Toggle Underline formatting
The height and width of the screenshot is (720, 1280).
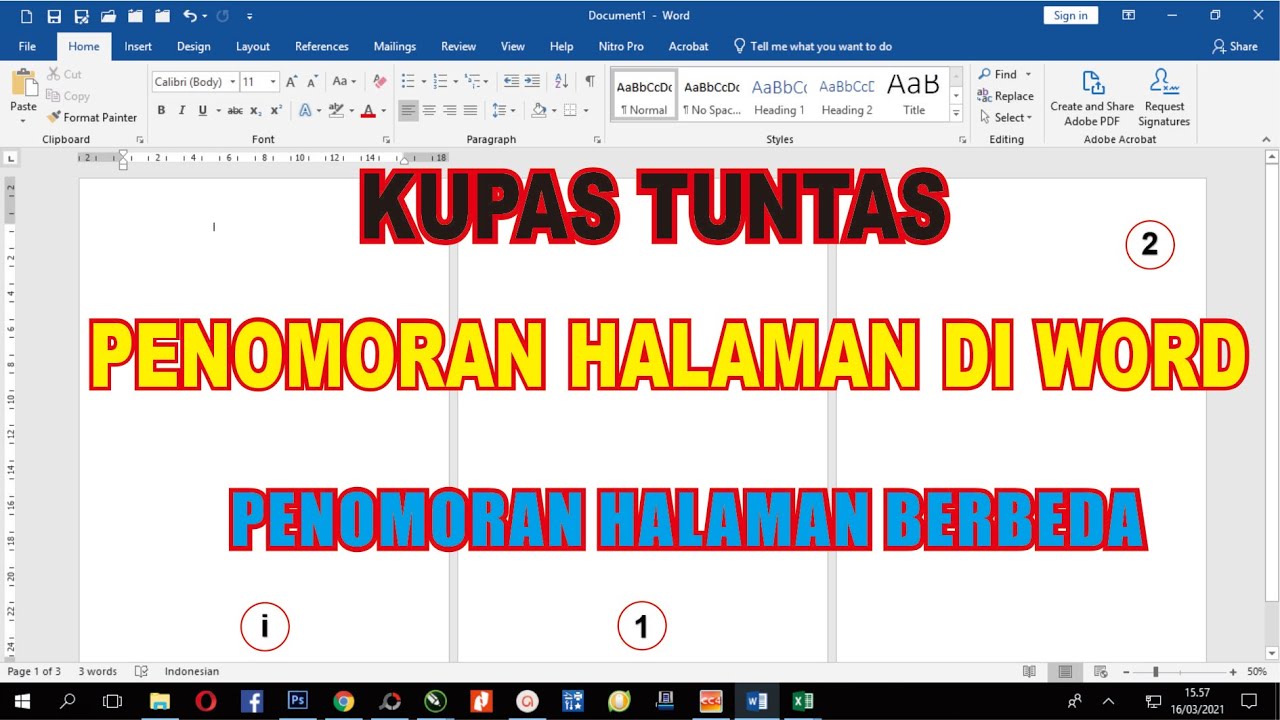(203, 111)
